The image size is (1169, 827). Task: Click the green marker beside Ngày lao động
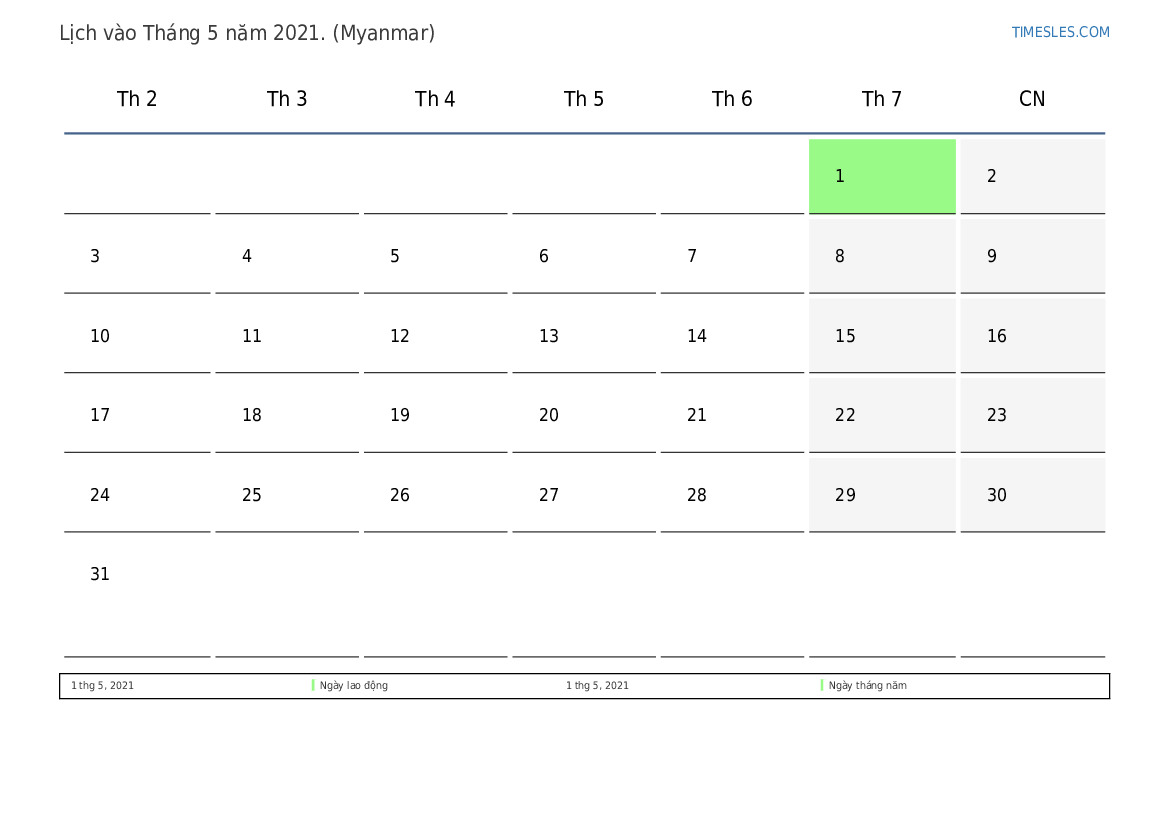[313, 686]
